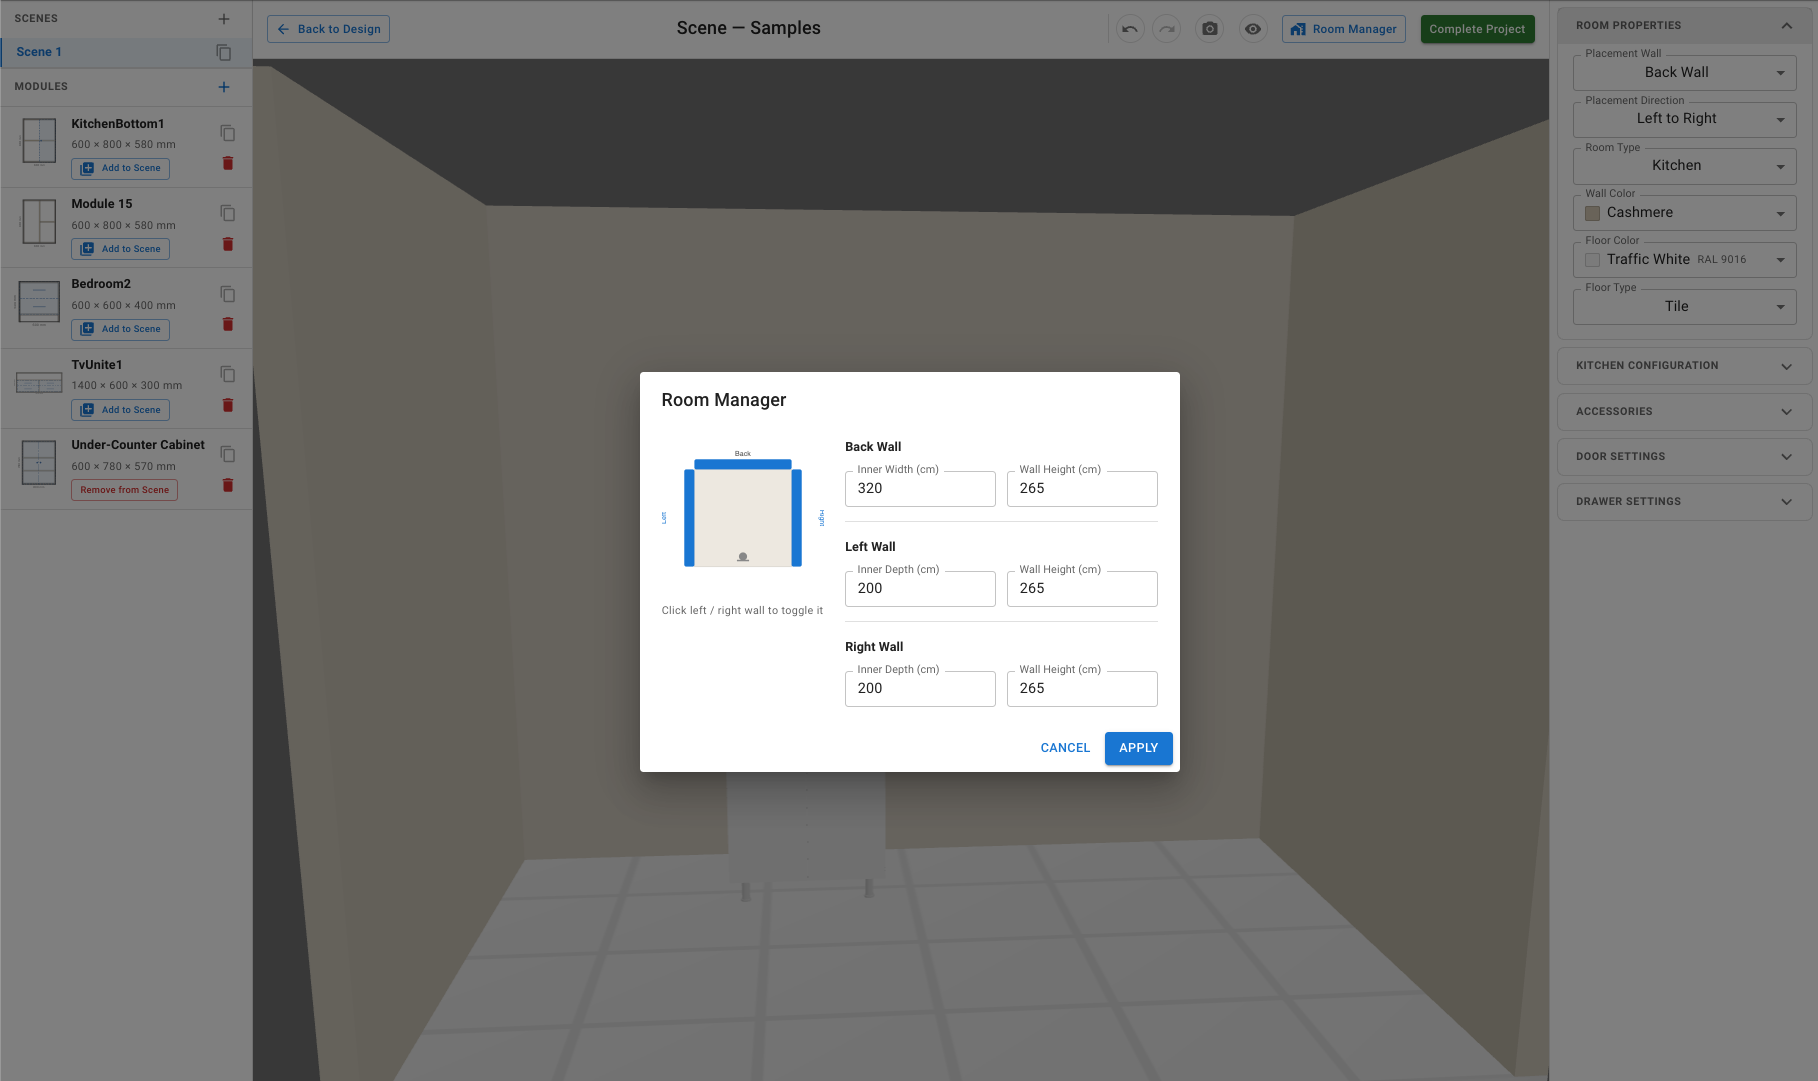Select the back wall in room diagram
The image size is (1818, 1081).
743,464
